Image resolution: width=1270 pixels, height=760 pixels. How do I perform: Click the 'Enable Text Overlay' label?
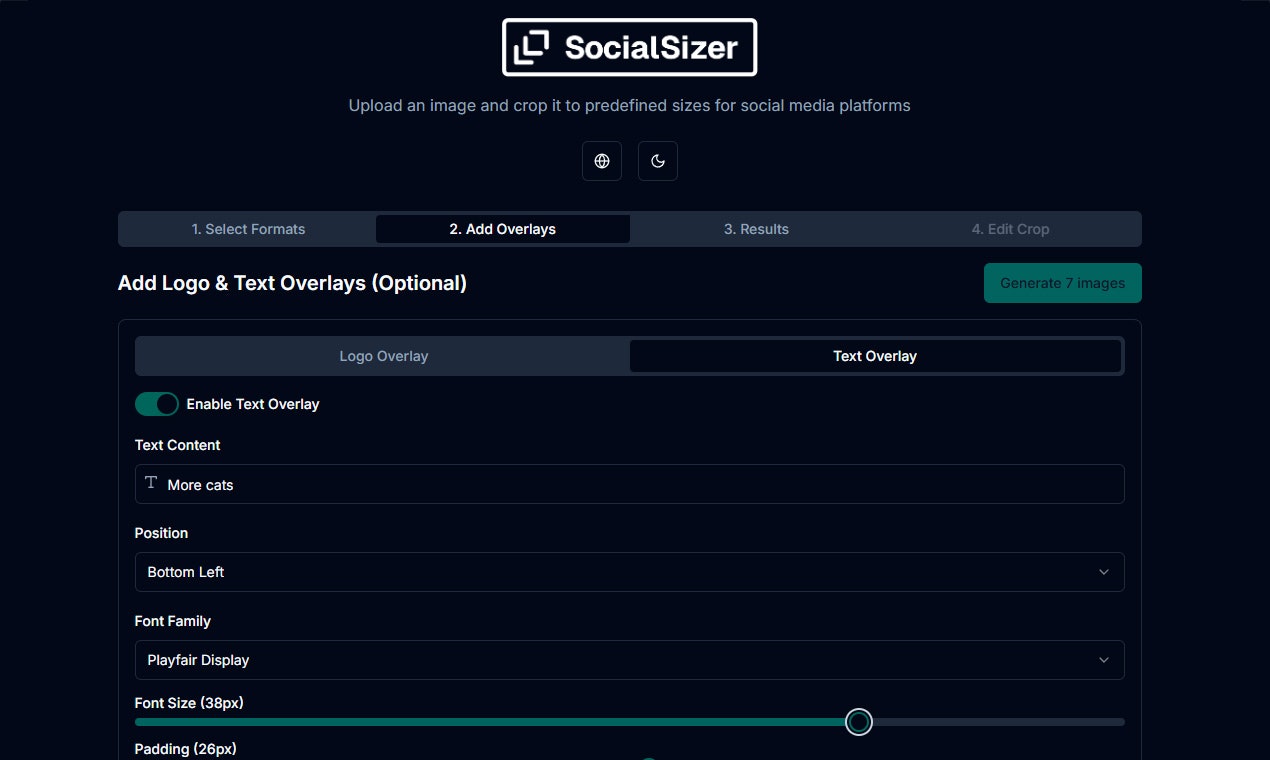[x=253, y=404]
